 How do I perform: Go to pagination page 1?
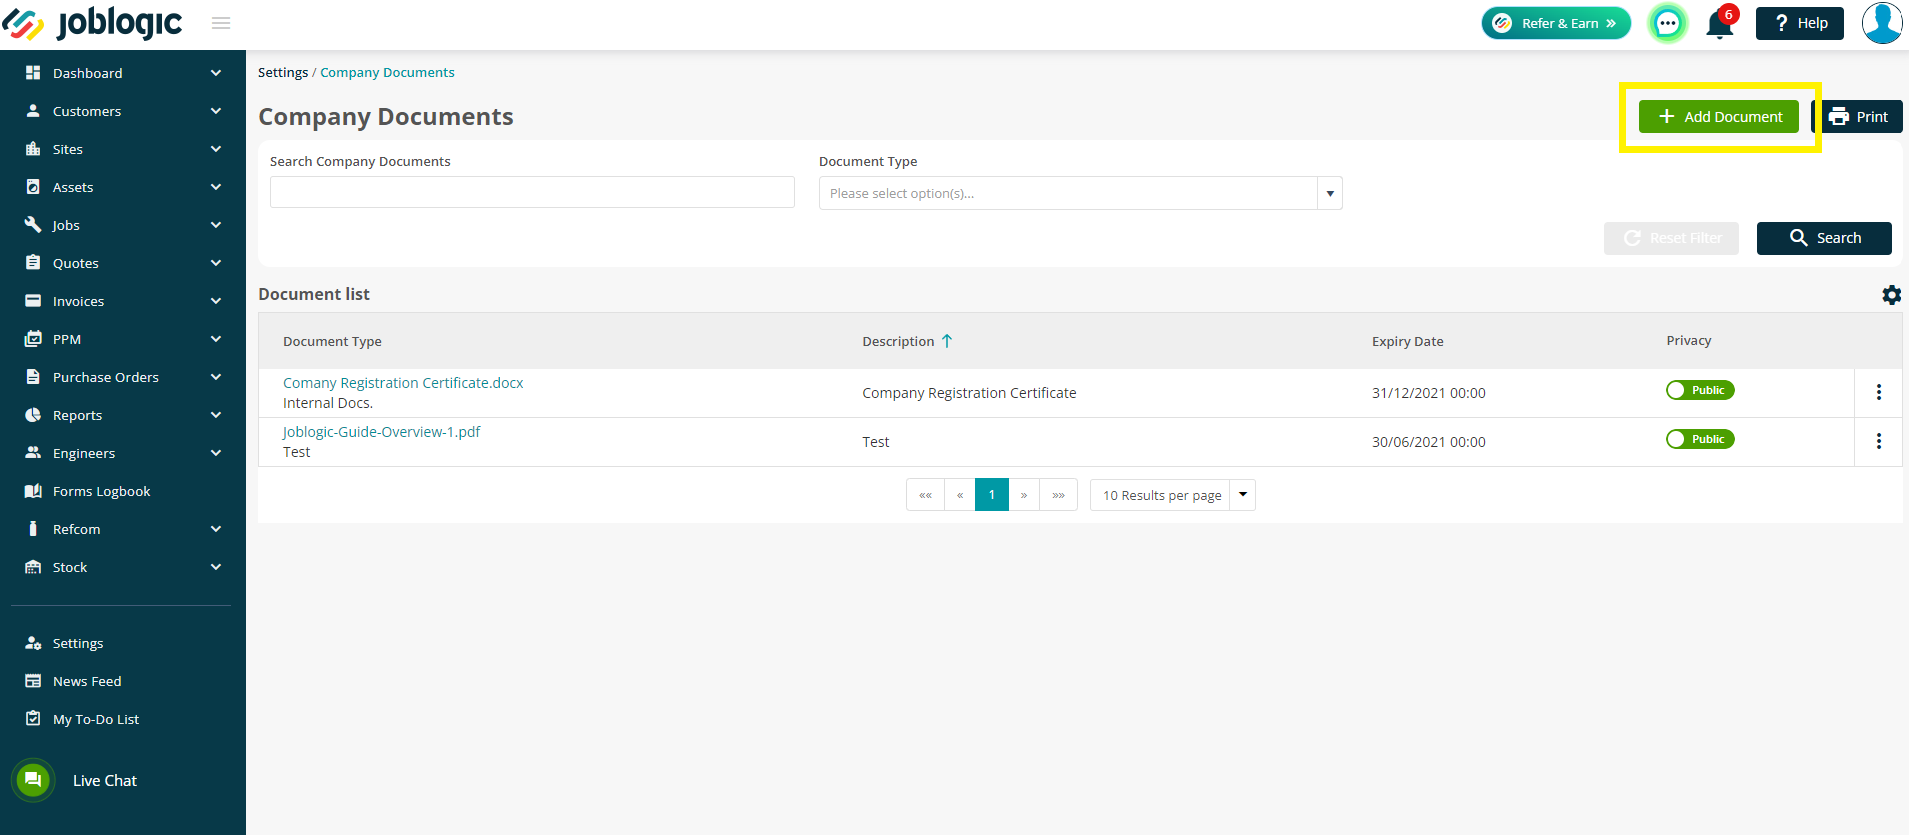tap(992, 495)
